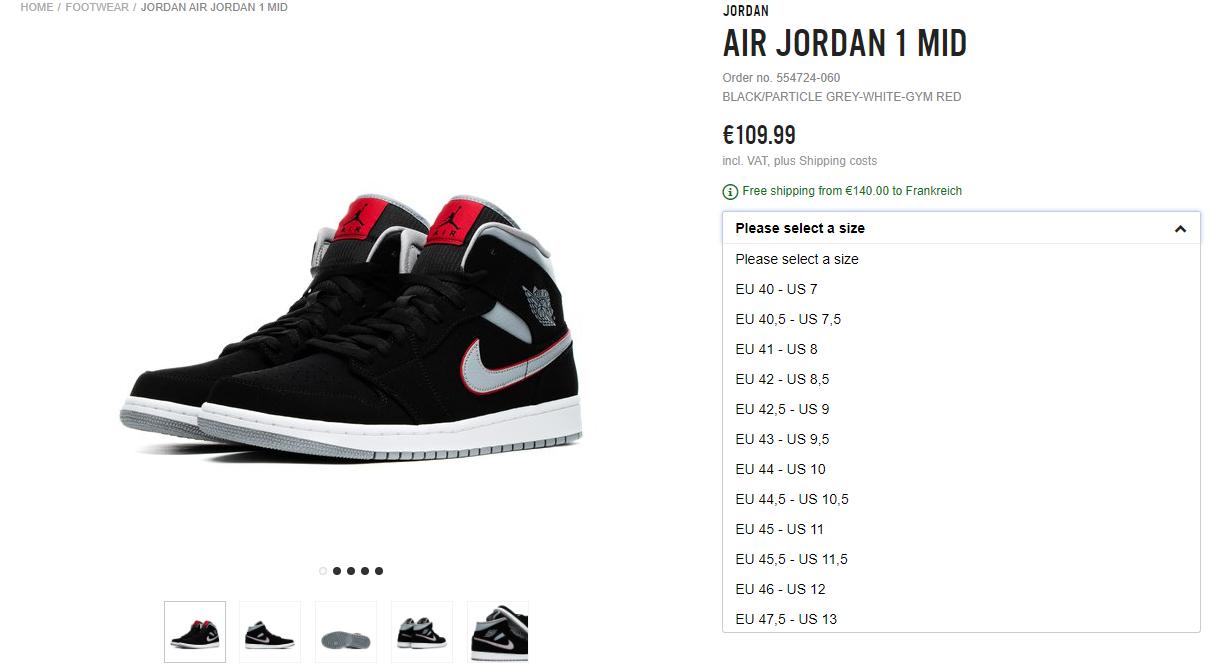The image size is (1214, 665).
Task: Open the fourth shoe pair thumbnail
Action: click(422, 632)
